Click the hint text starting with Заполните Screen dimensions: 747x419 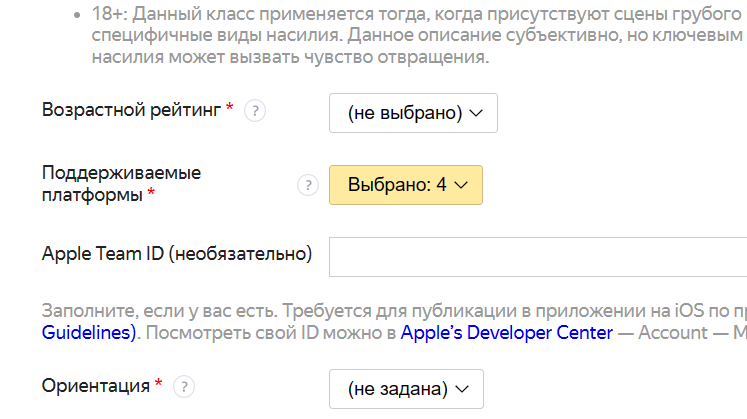click(x=394, y=321)
